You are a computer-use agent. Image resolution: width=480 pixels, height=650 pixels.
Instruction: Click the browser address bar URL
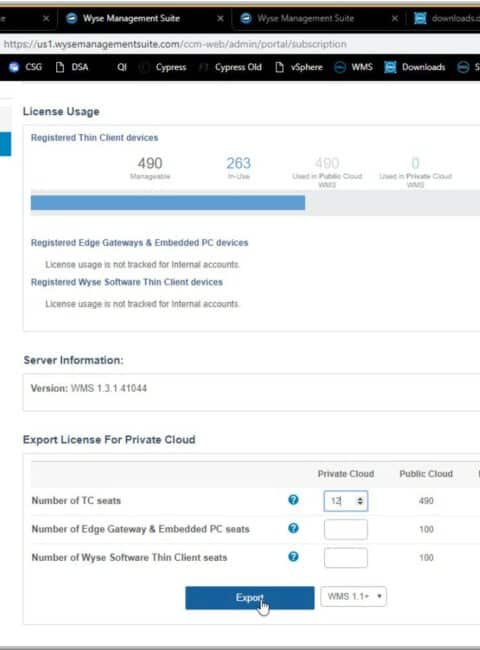point(175,44)
